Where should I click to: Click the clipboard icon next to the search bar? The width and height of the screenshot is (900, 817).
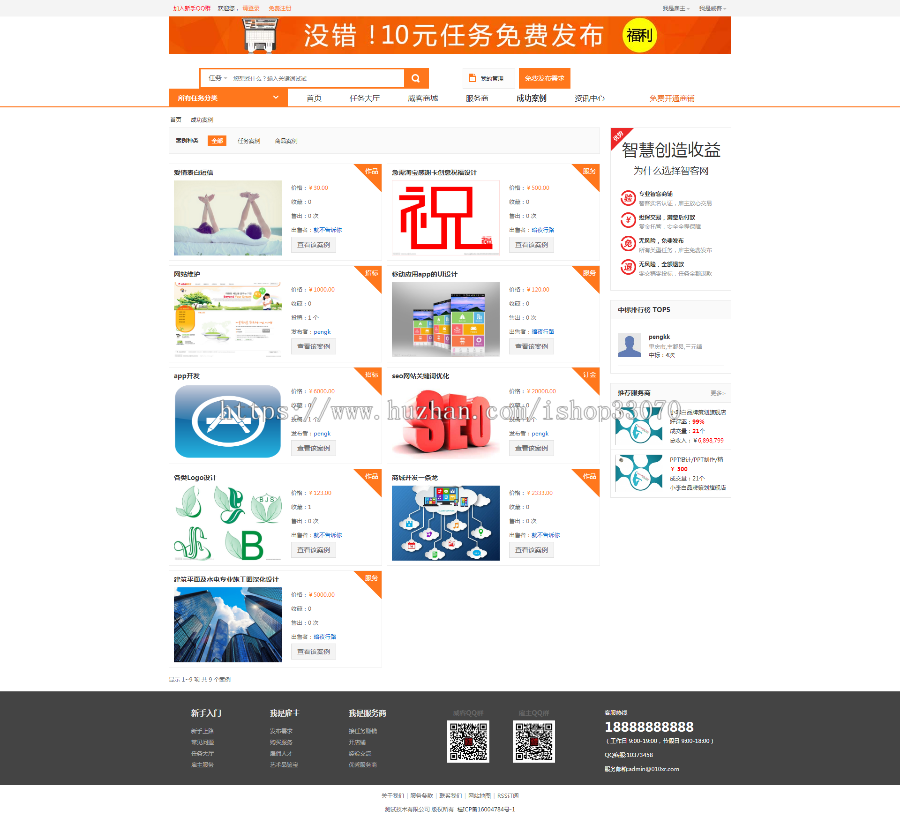[x=471, y=76]
